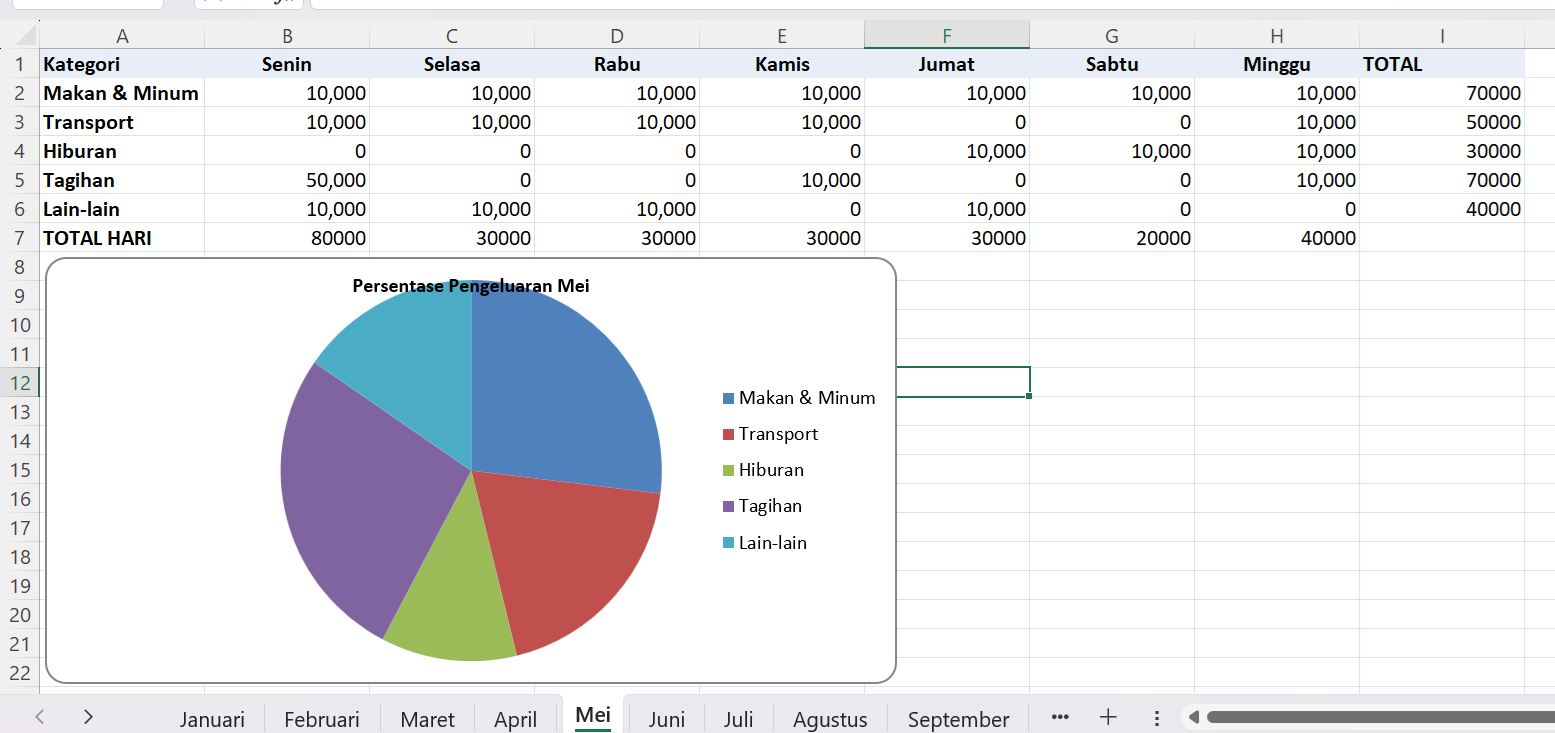This screenshot has height=733, width=1555.
Task: Click the previous sheet navigation arrow
Action: pyautogui.click(x=39, y=717)
